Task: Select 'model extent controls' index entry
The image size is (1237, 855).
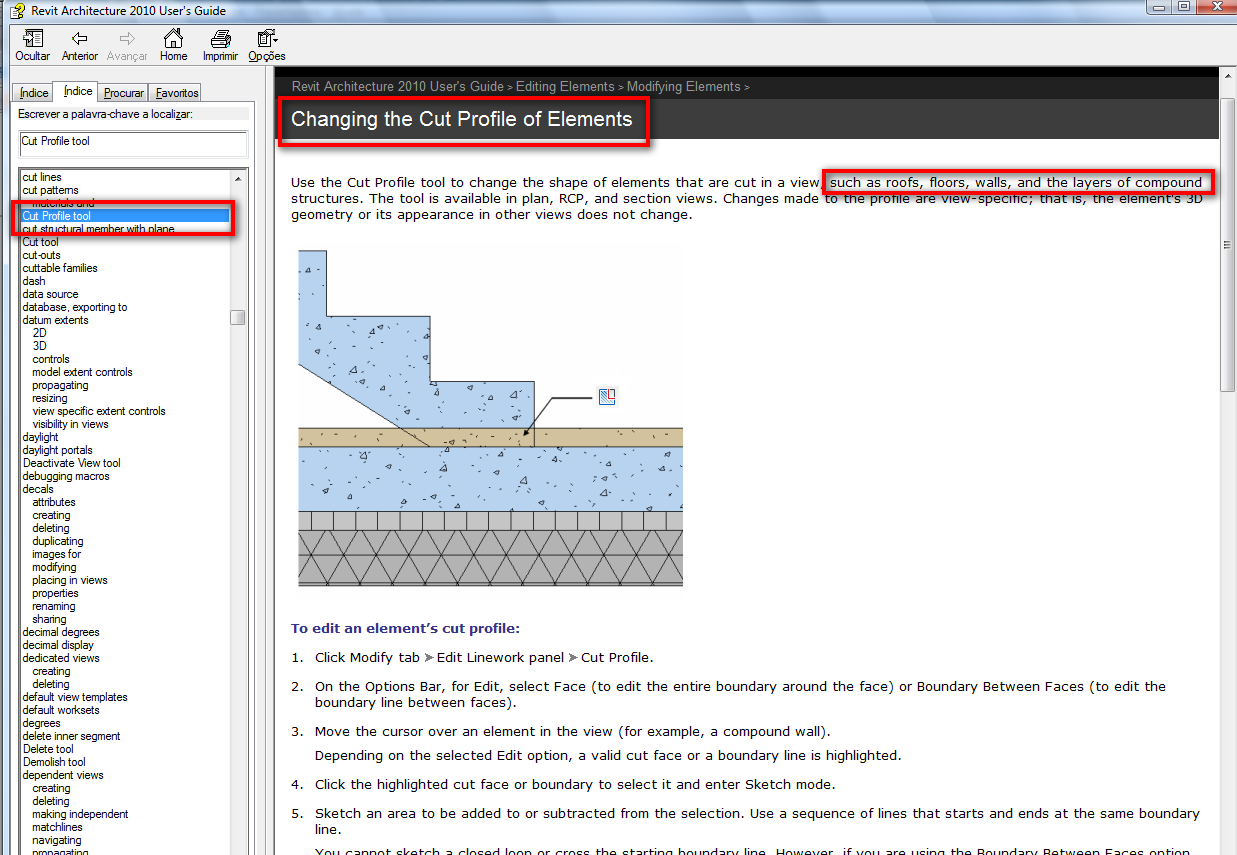Action: [82, 372]
